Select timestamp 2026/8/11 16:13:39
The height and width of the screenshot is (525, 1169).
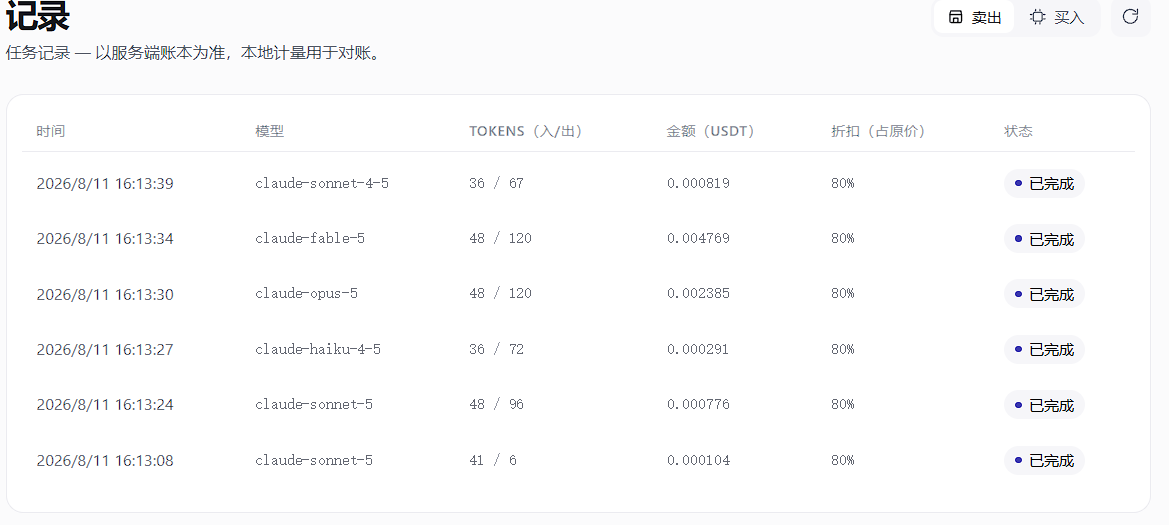105,183
